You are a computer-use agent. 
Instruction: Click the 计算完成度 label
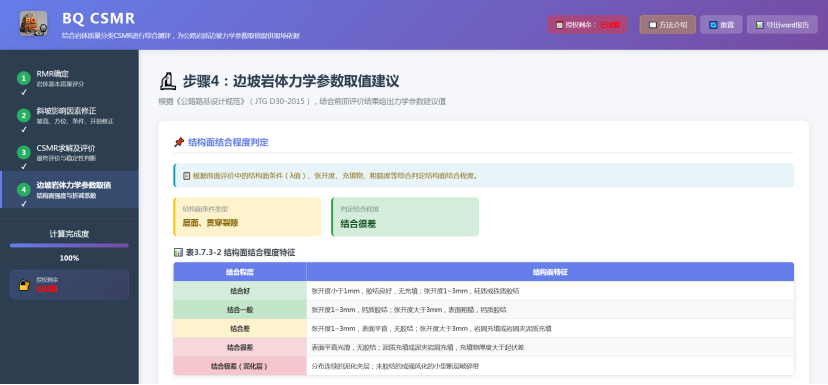click(69, 234)
